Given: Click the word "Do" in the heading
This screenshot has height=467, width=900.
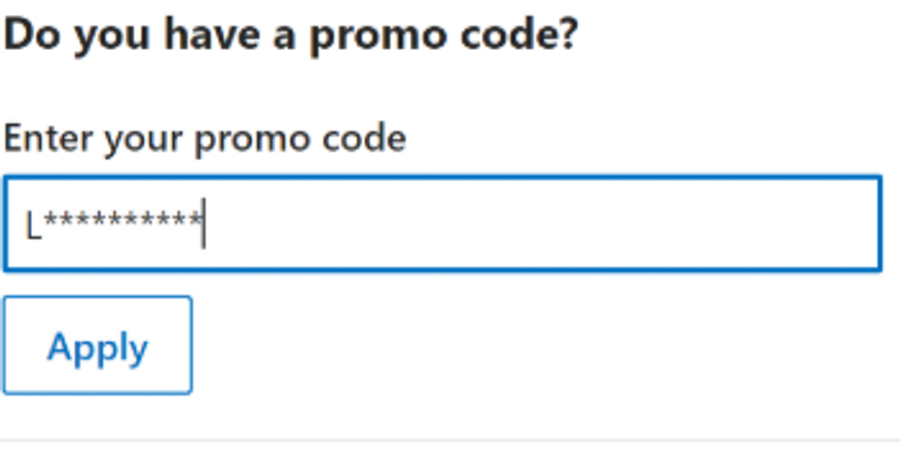Looking at the screenshot, I should pyautogui.click(x=31, y=37).
